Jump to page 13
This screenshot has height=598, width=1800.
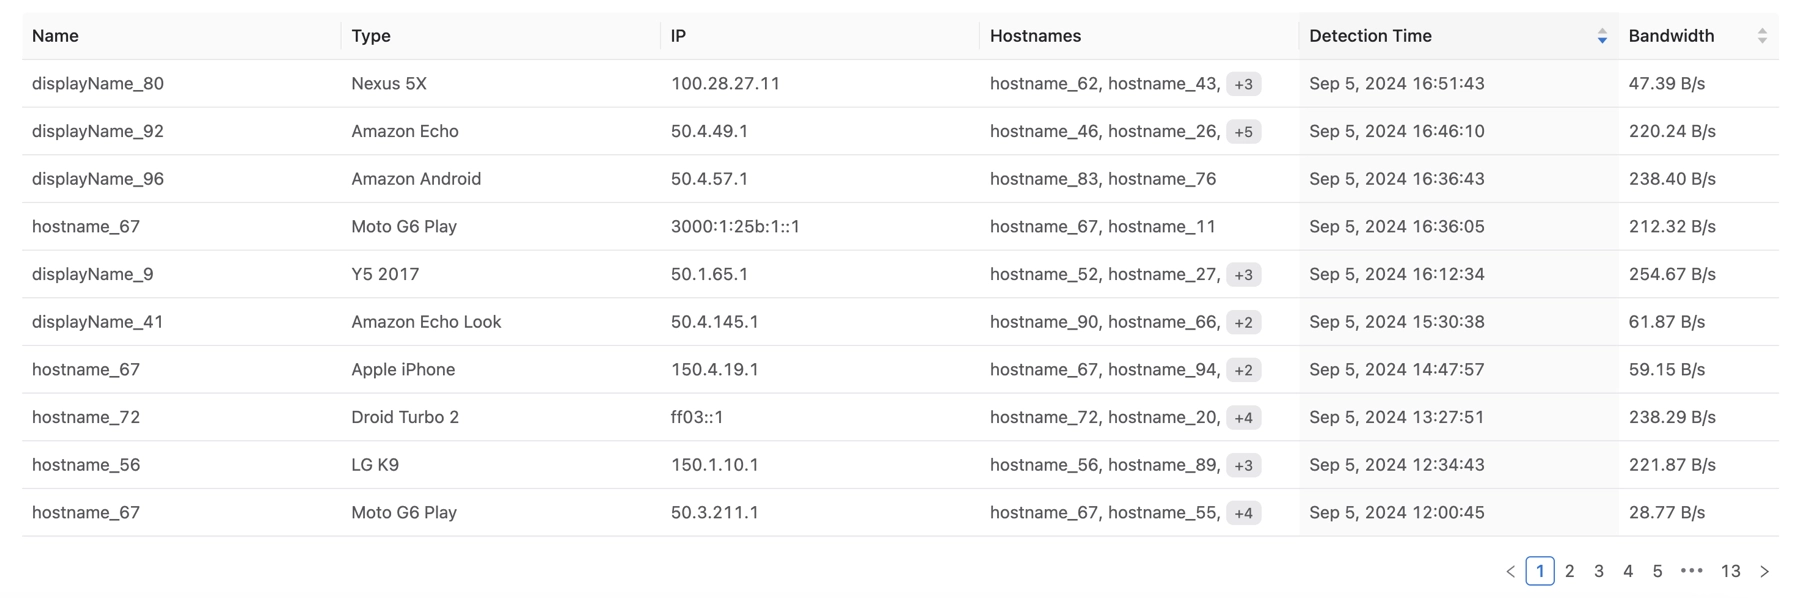[1730, 571]
